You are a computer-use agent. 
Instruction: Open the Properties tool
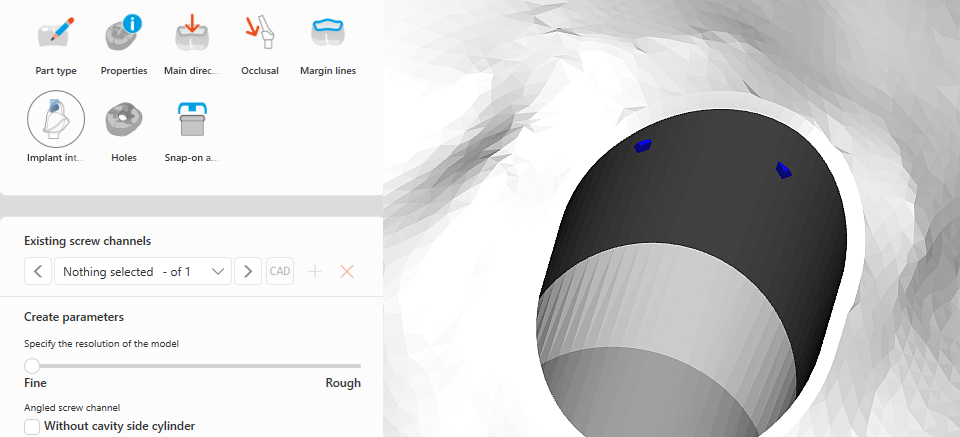[x=124, y=46]
